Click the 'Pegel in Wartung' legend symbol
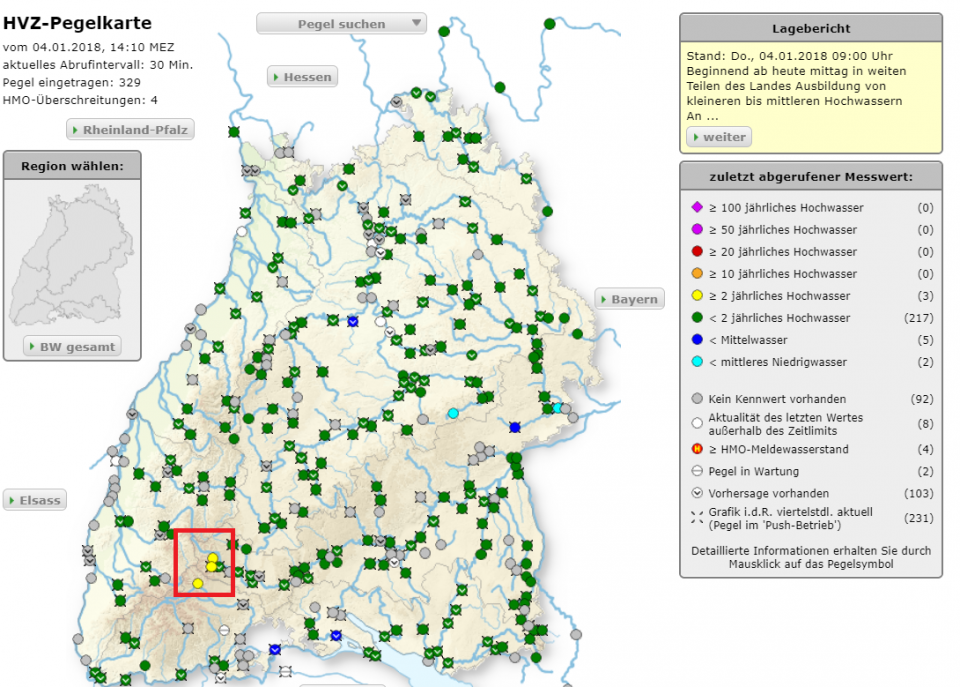Screen dimensions: 960x687 697,472
